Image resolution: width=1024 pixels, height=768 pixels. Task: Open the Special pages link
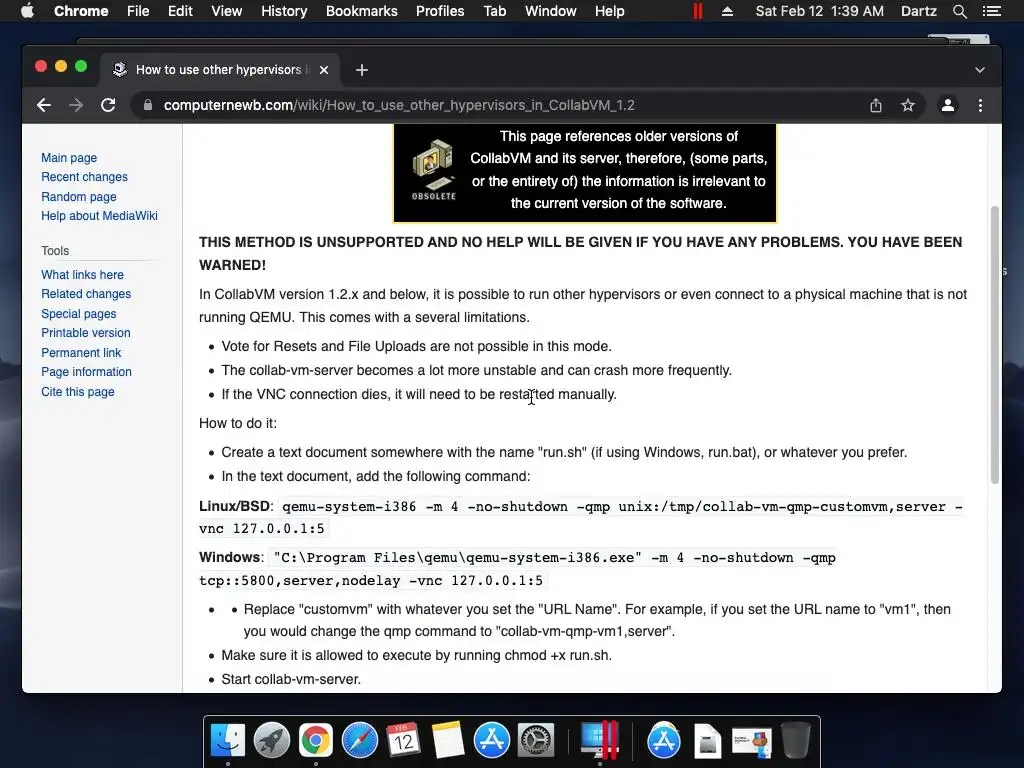click(79, 313)
